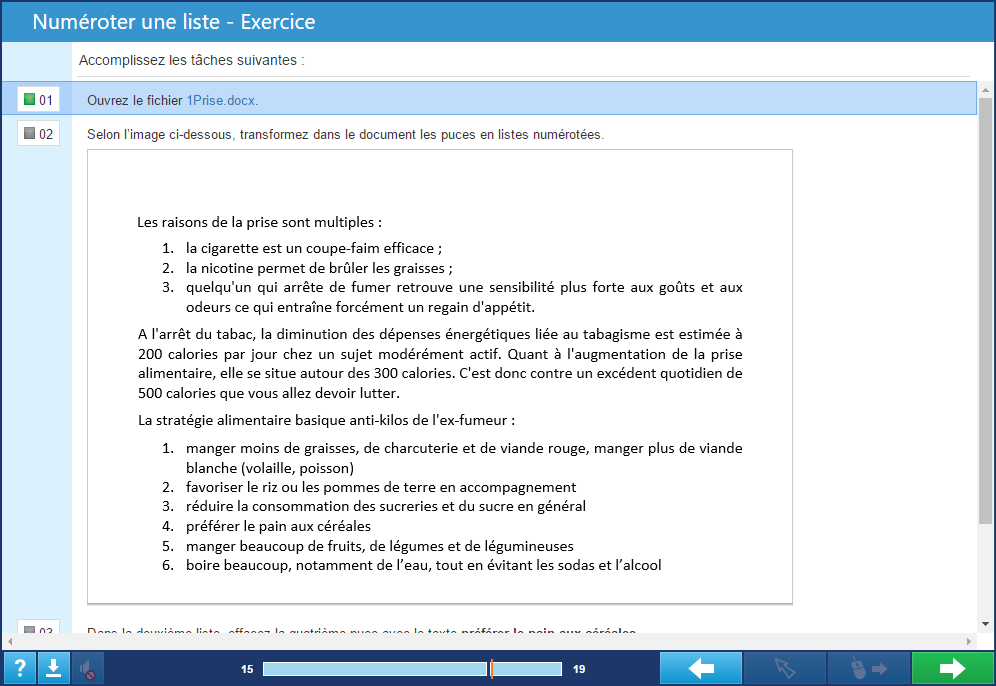The height and width of the screenshot is (686, 996).
Task: Click 'réduire la consommation des sucreries' item
Action: pos(386,506)
